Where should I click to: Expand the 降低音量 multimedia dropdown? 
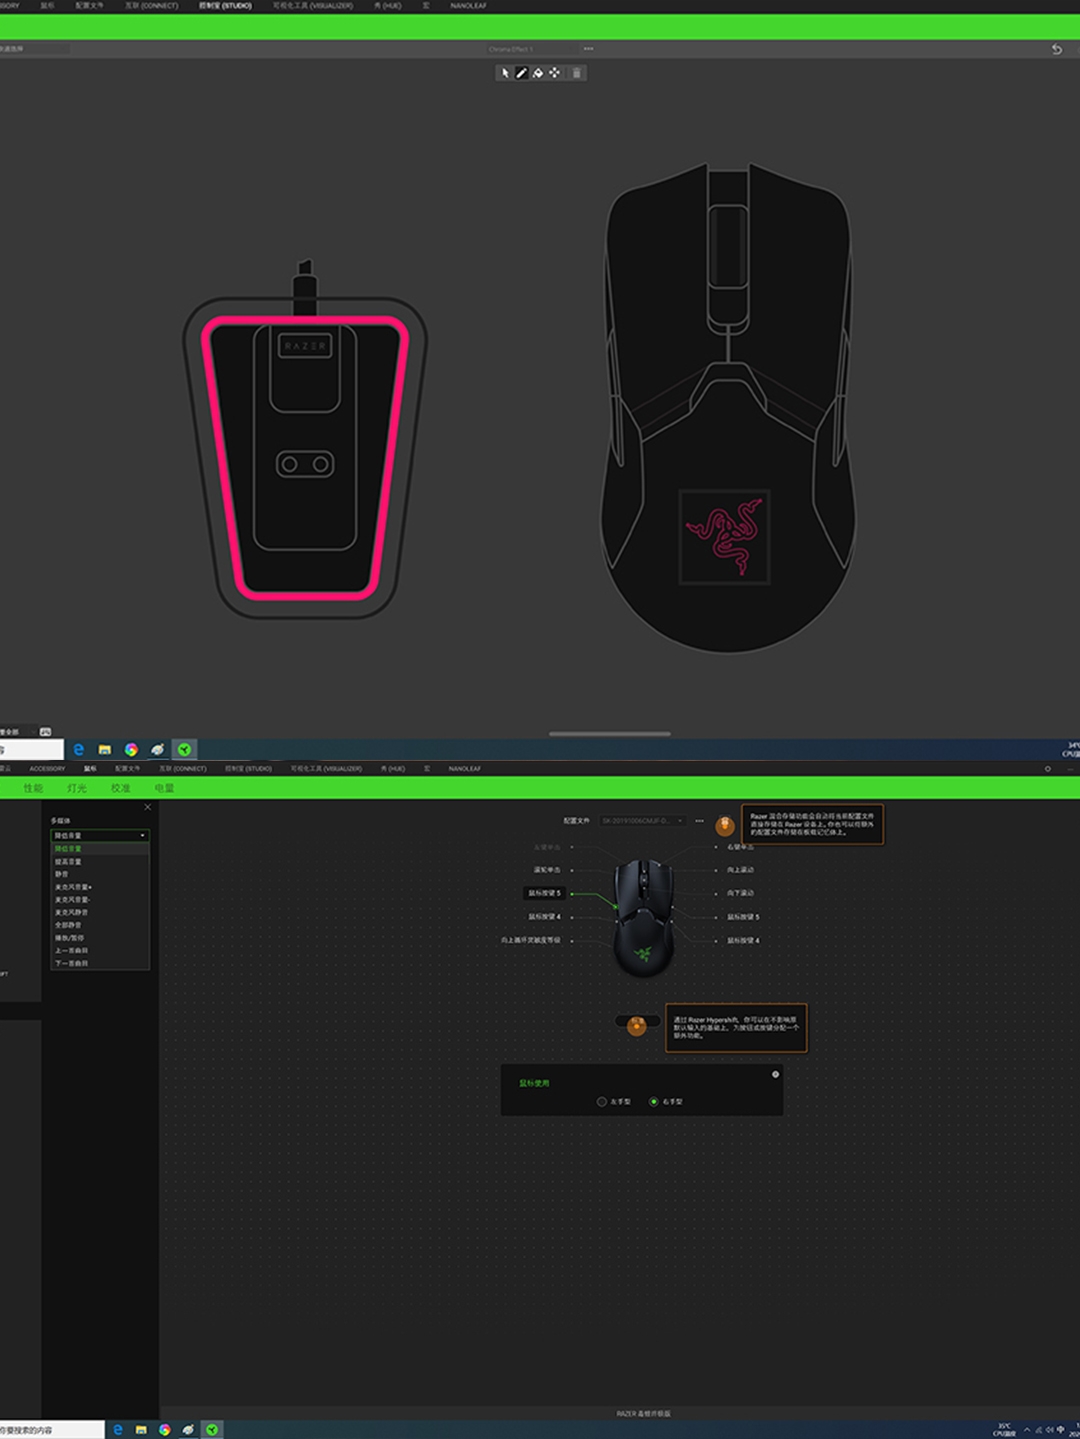(x=100, y=835)
